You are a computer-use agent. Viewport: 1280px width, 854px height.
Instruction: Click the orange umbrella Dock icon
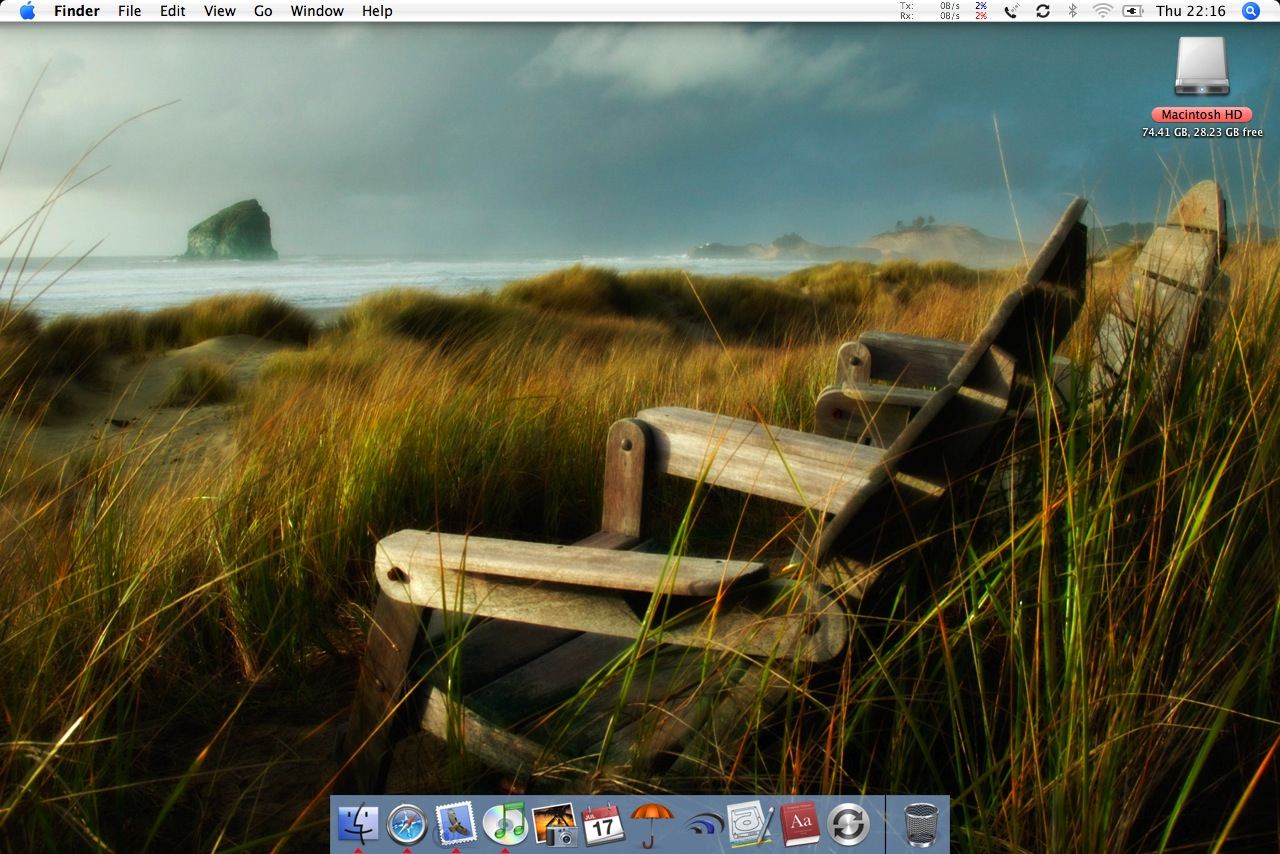[652, 824]
